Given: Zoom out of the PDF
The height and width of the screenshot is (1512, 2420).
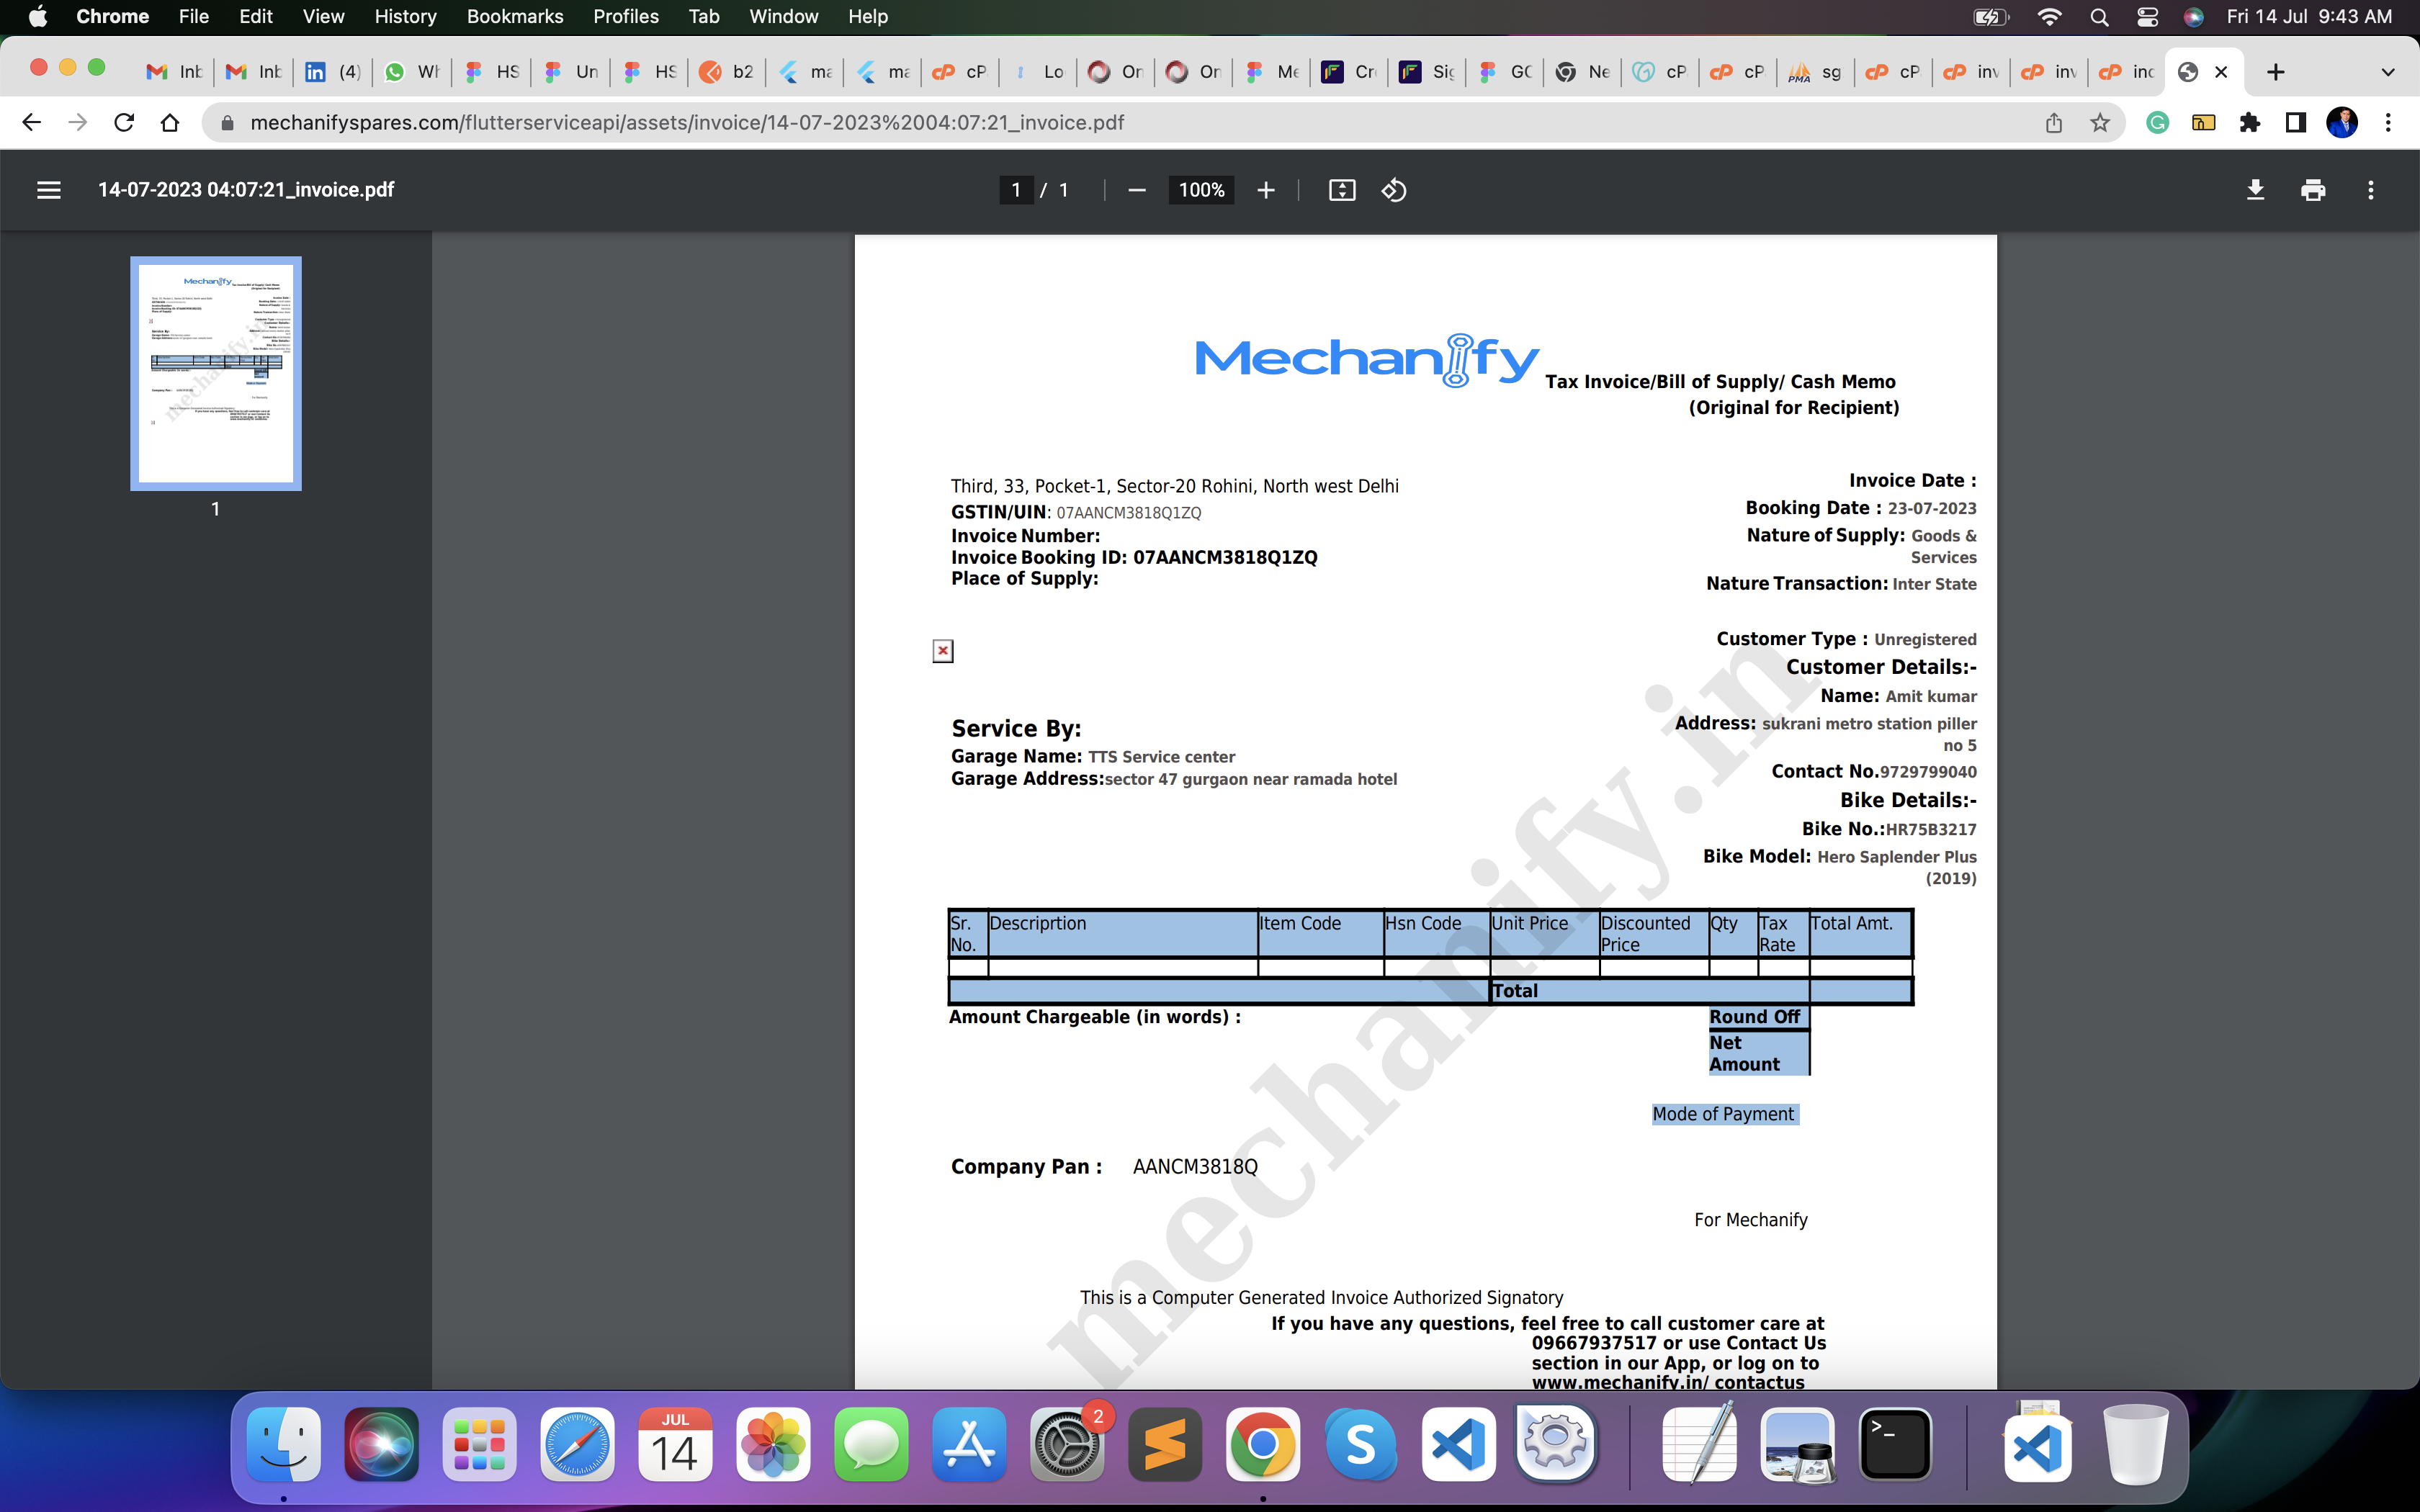Looking at the screenshot, I should (1136, 190).
